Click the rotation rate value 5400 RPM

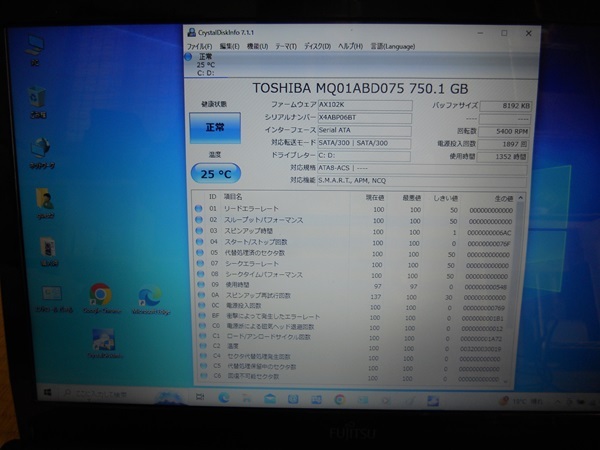click(504, 132)
